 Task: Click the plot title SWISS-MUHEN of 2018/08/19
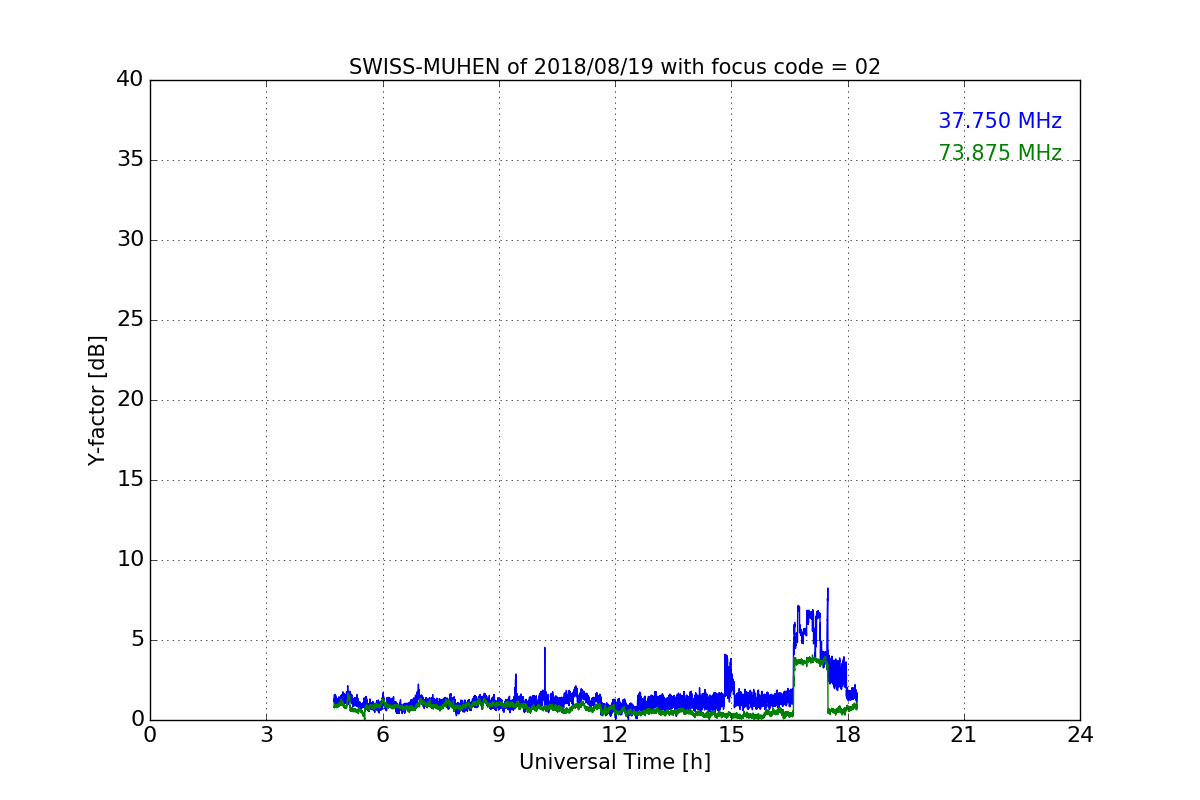615,67
